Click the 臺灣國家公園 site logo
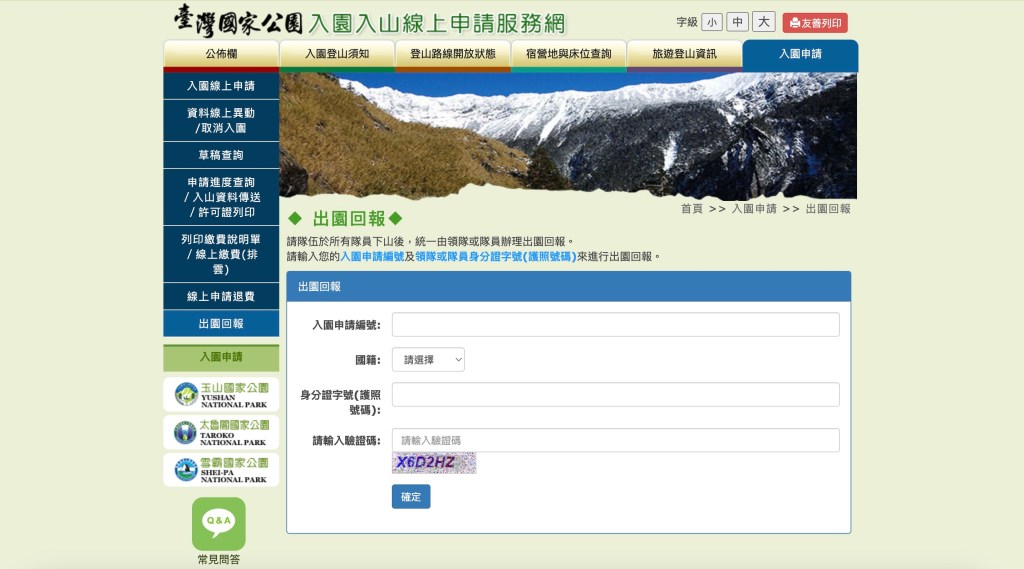1024x569 pixels. point(236,20)
